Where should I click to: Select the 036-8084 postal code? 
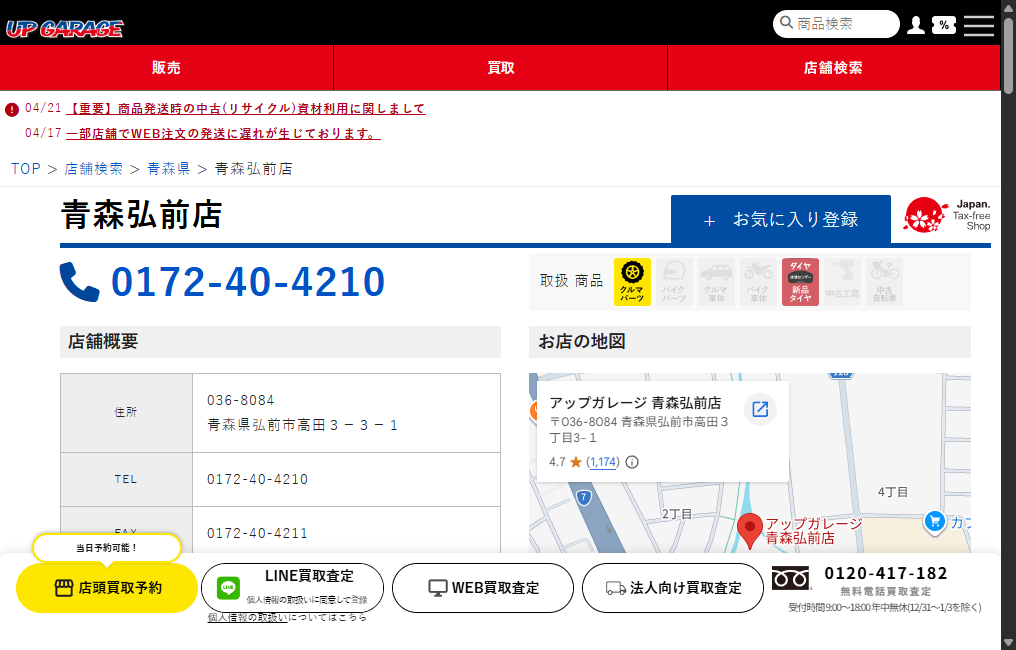(240, 400)
